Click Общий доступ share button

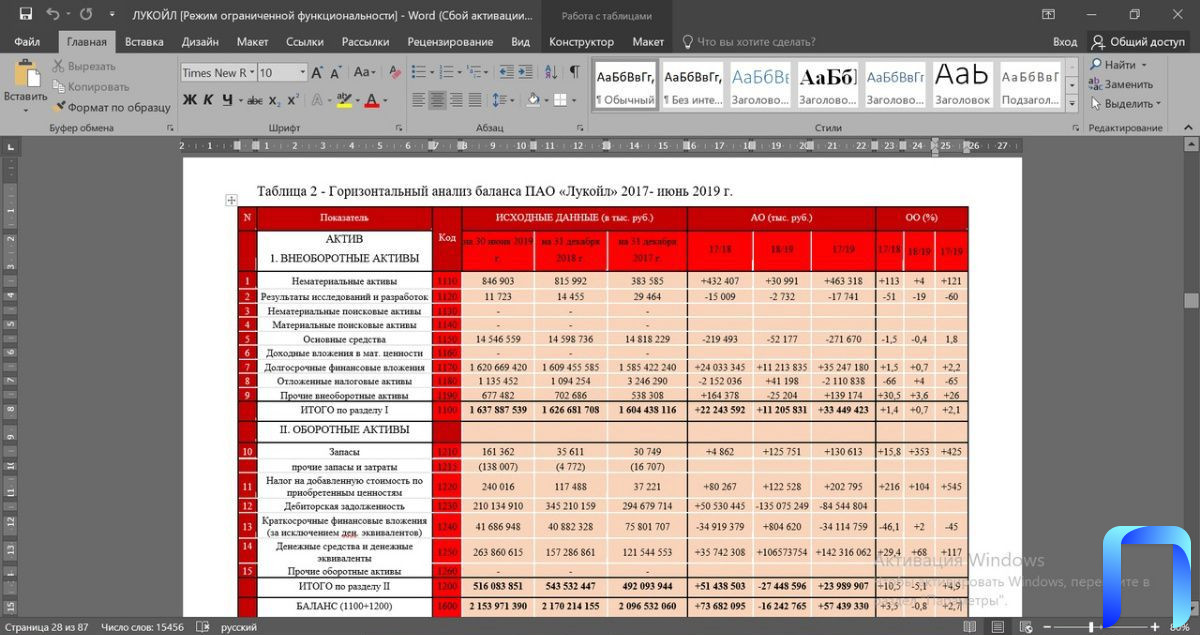tap(1138, 42)
